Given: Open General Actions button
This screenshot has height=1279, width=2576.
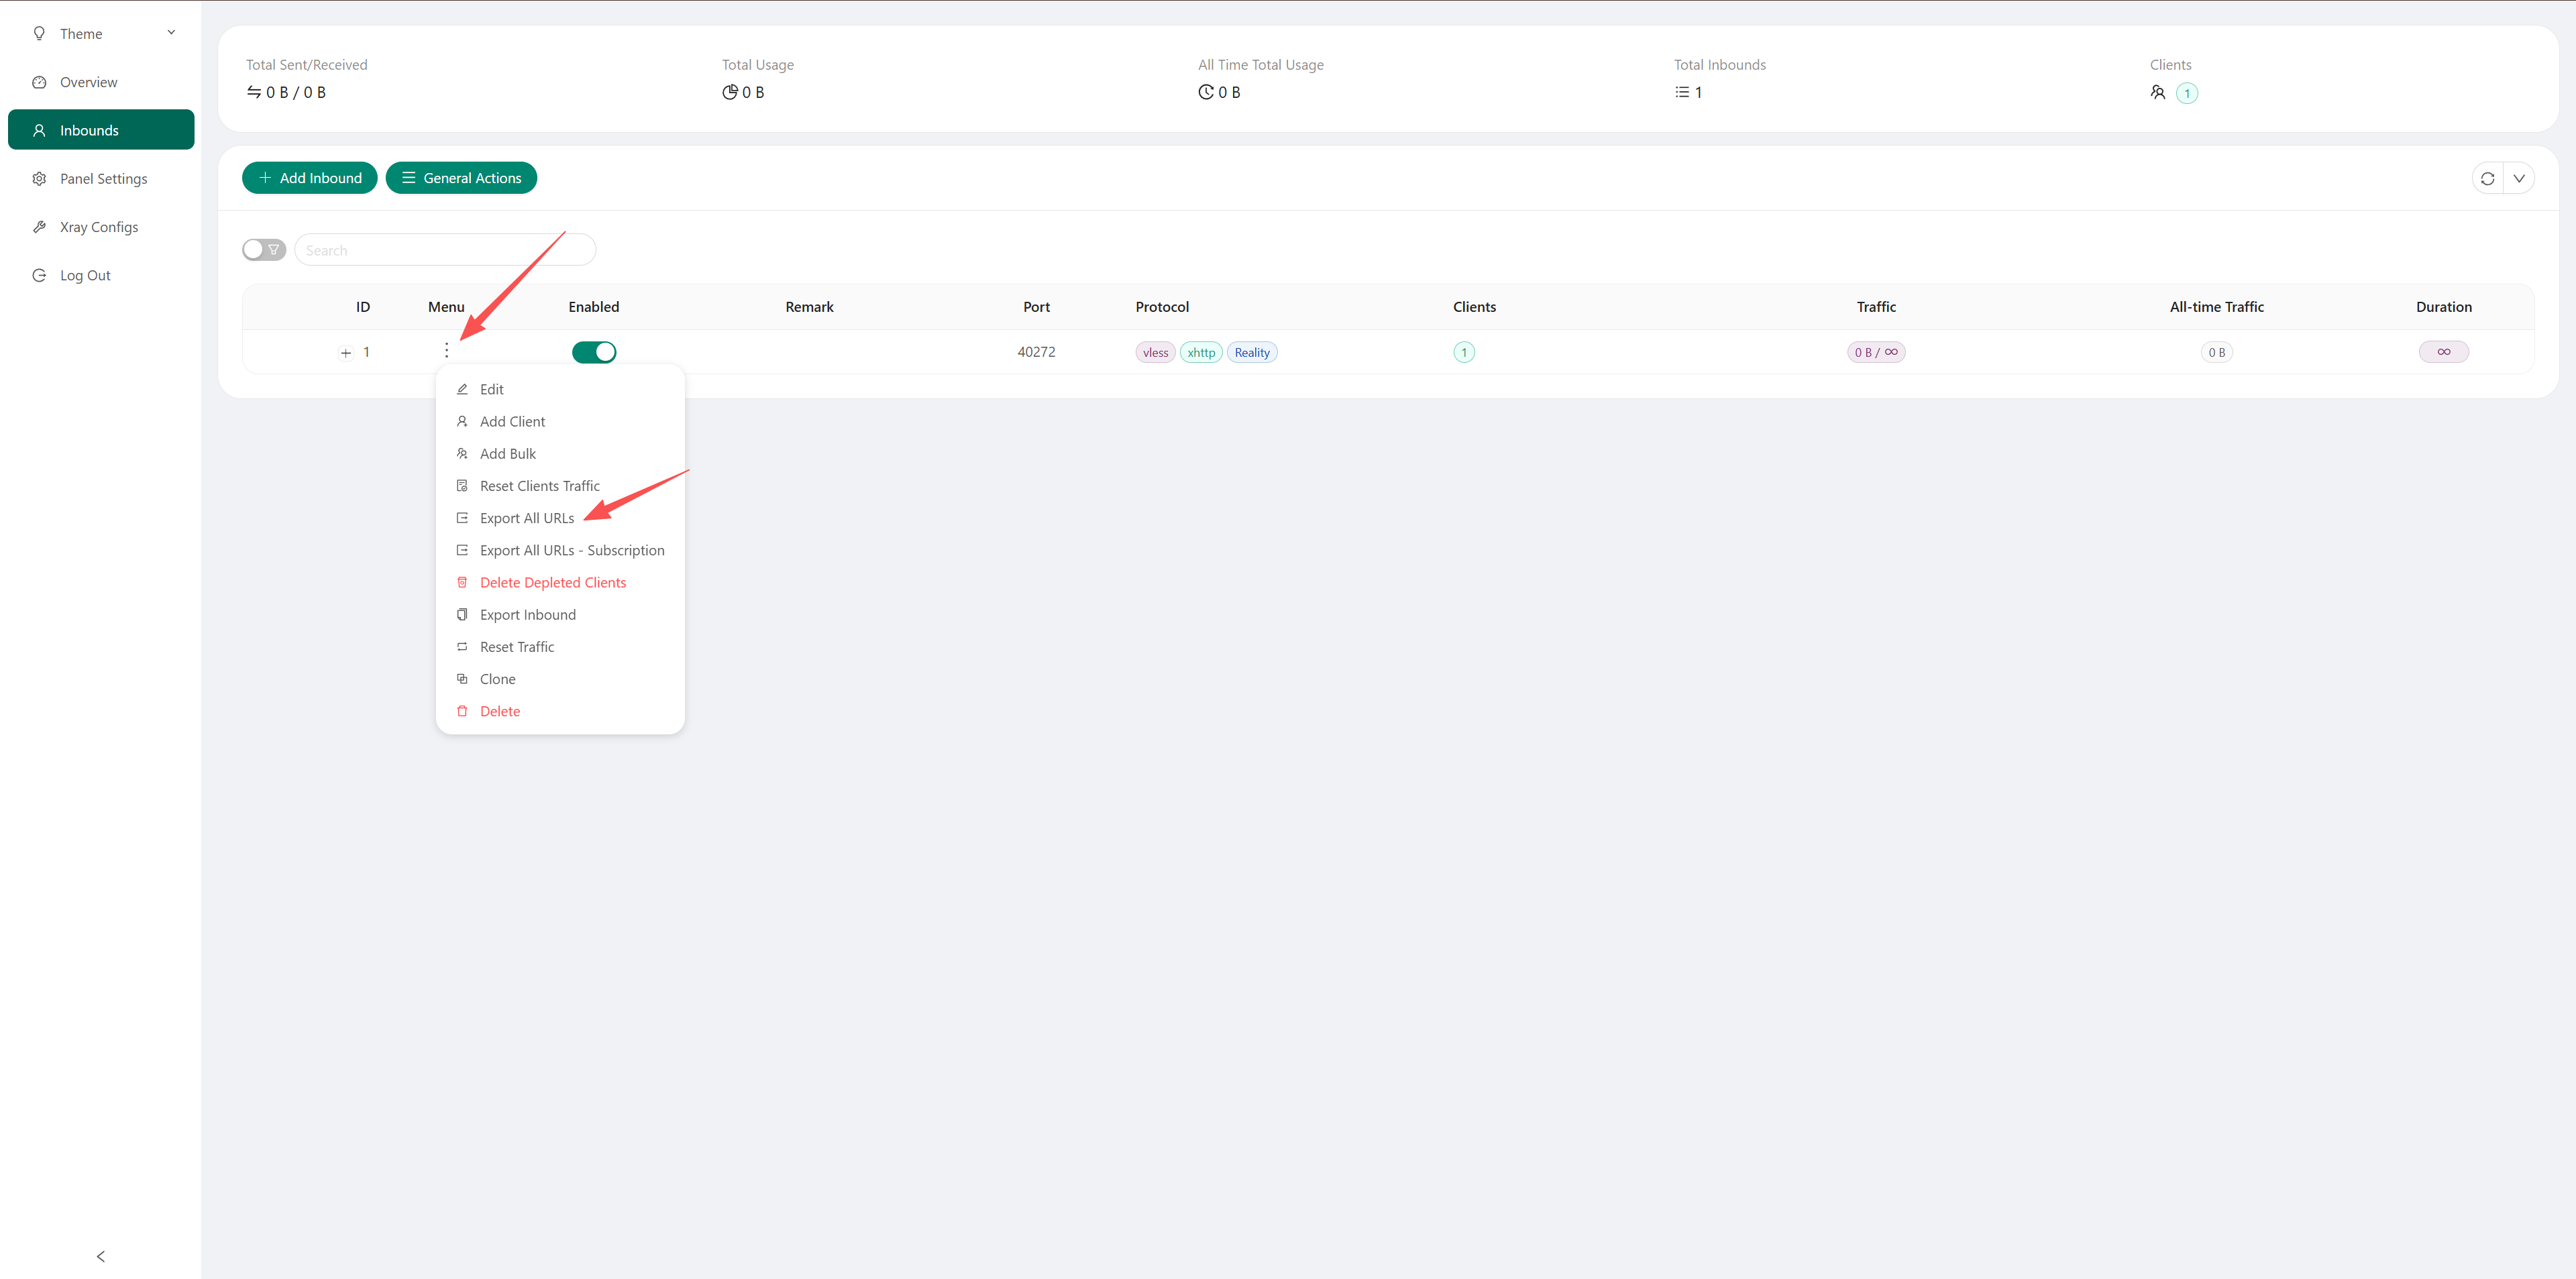Looking at the screenshot, I should click(461, 178).
